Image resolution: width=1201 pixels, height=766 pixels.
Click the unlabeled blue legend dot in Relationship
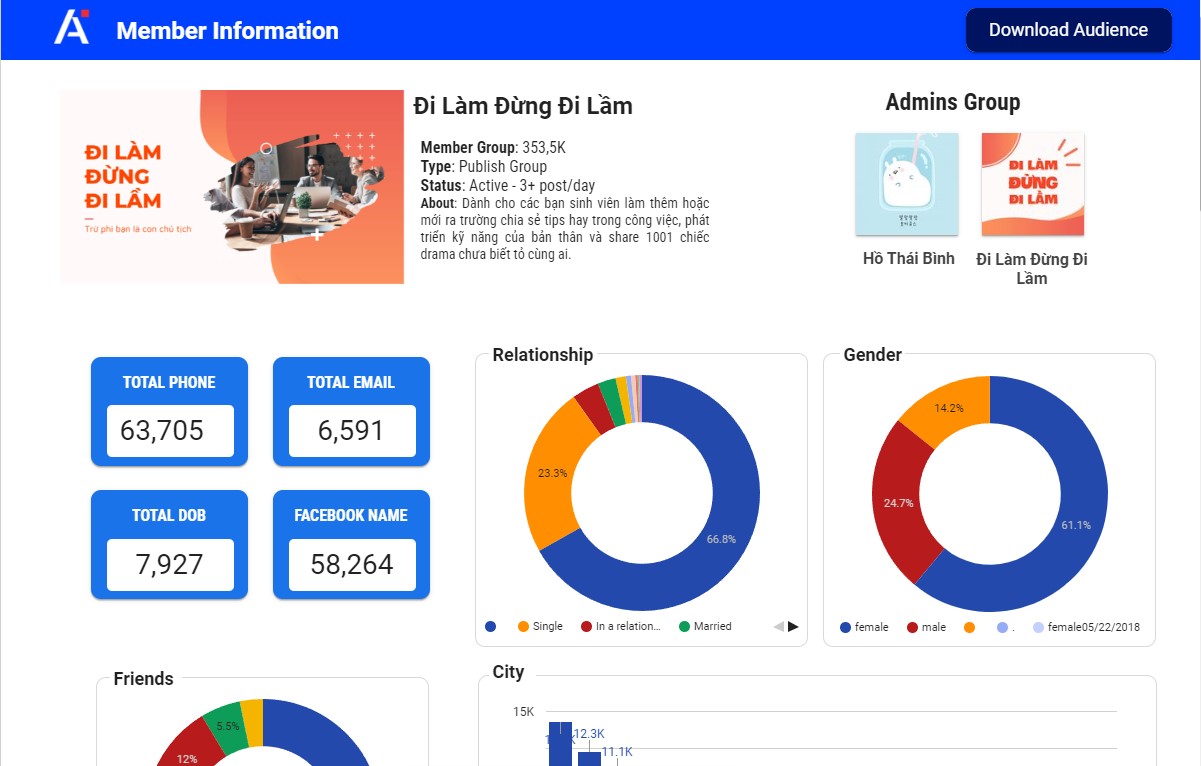(x=490, y=626)
